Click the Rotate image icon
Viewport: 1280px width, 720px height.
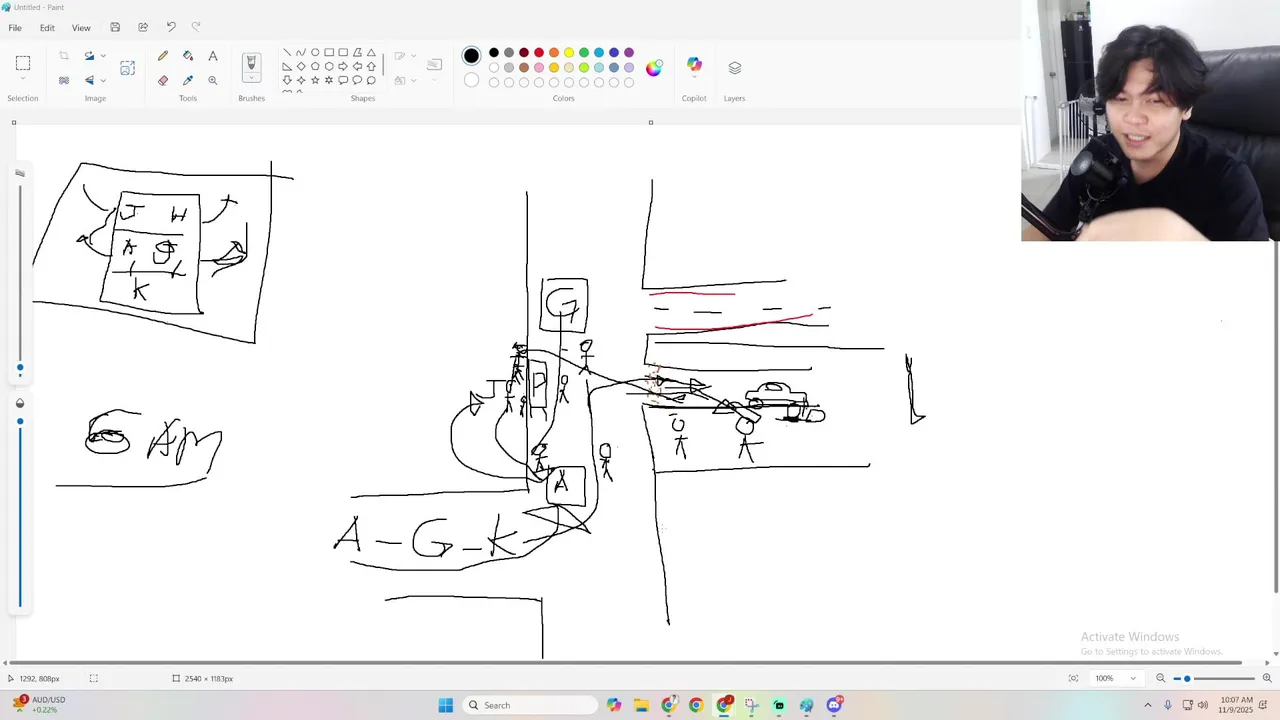click(89, 56)
